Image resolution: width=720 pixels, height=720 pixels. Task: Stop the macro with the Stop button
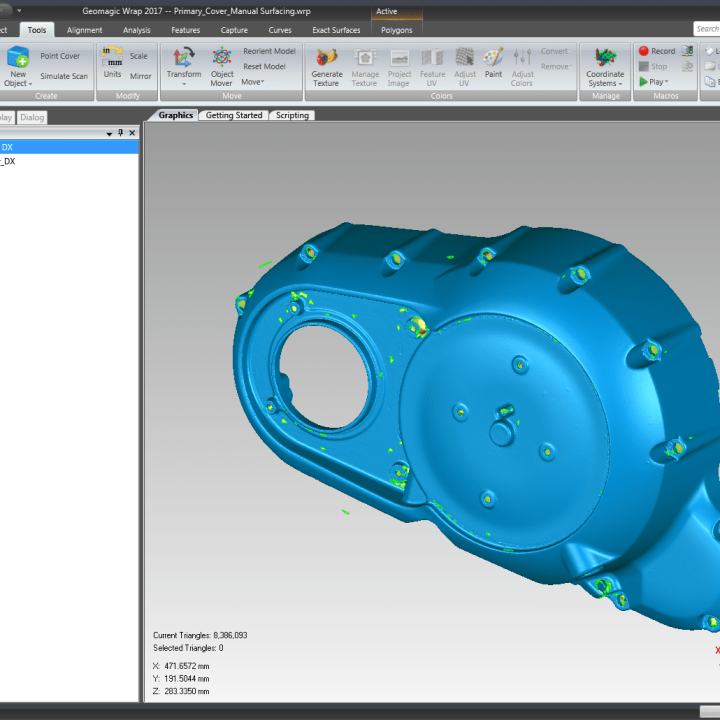(x=653, y=67)
